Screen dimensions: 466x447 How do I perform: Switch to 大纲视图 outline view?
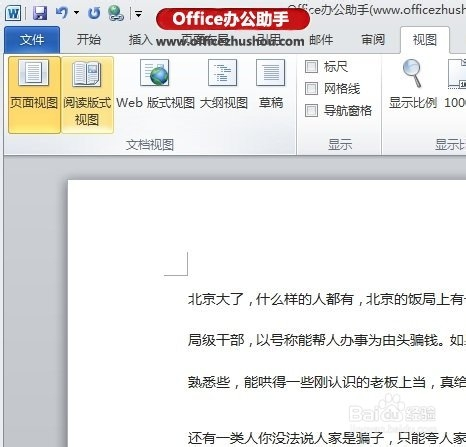224,85
